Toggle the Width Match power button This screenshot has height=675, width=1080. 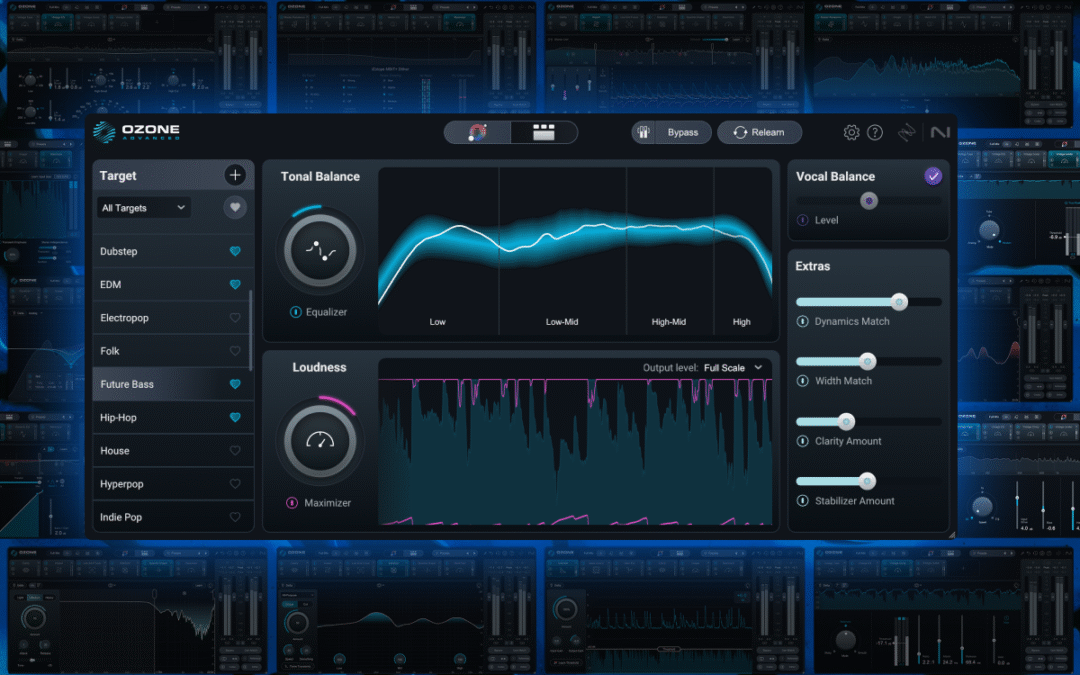[802, 381]
